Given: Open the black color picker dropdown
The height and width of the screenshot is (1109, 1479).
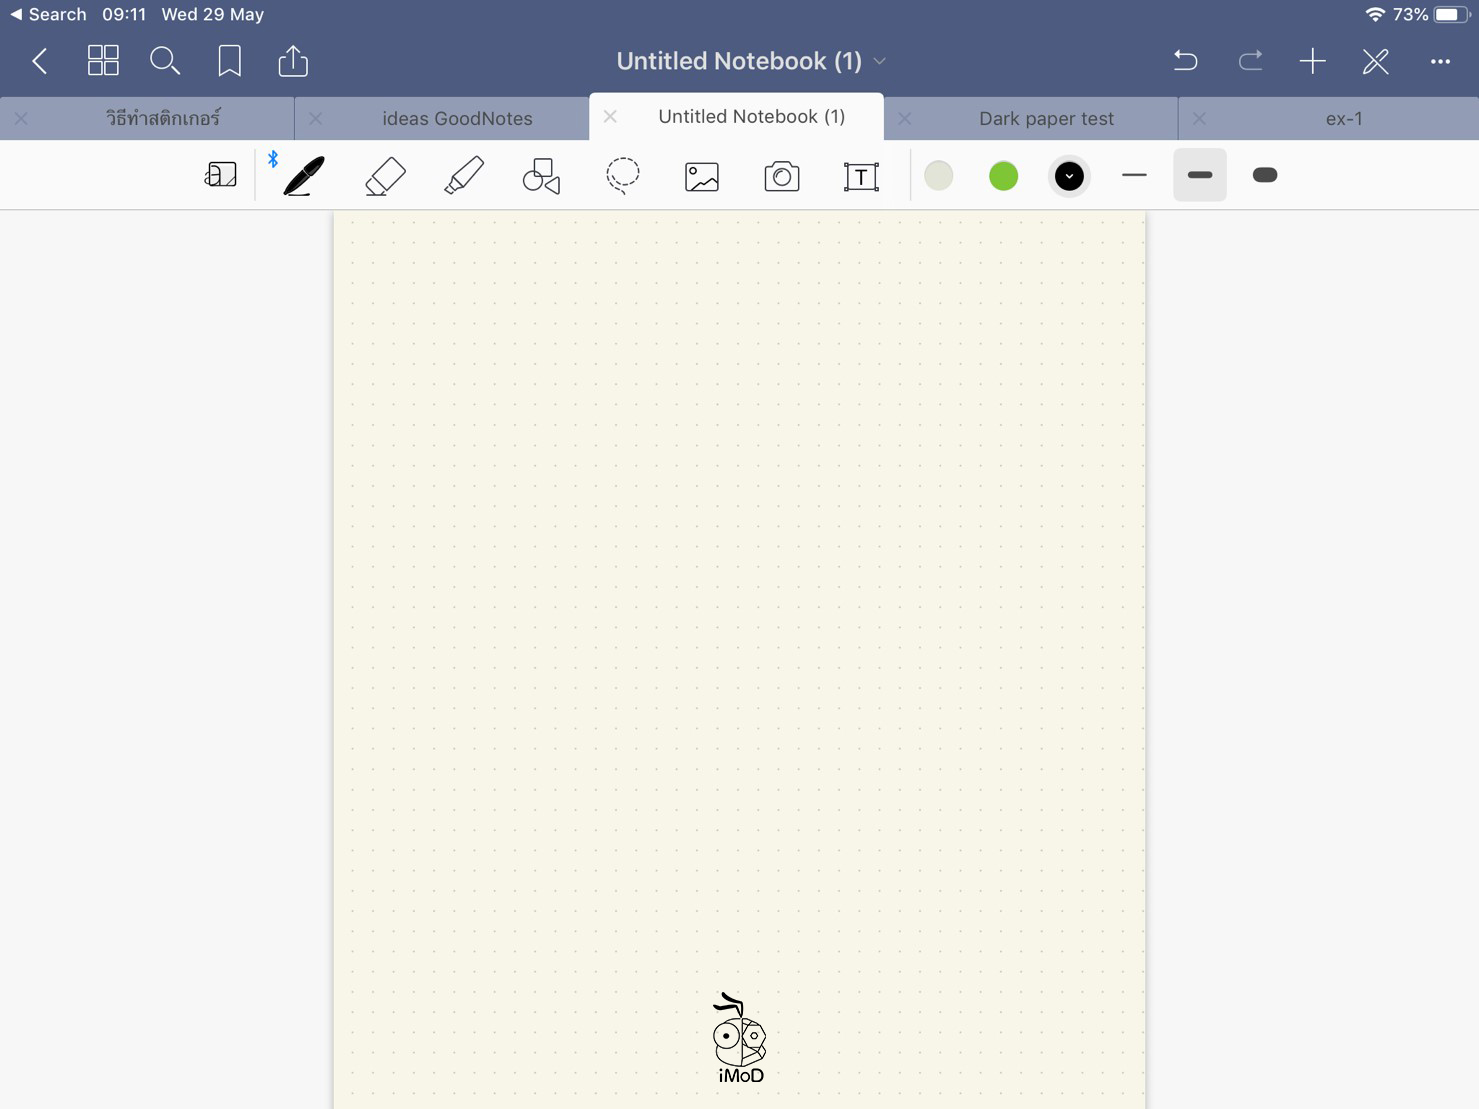Looking at the screenshot, I should (1069, 176).
